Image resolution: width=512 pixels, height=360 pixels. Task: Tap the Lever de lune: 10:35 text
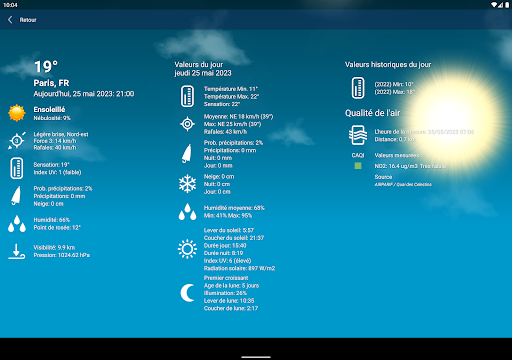(x=229, y=301)
